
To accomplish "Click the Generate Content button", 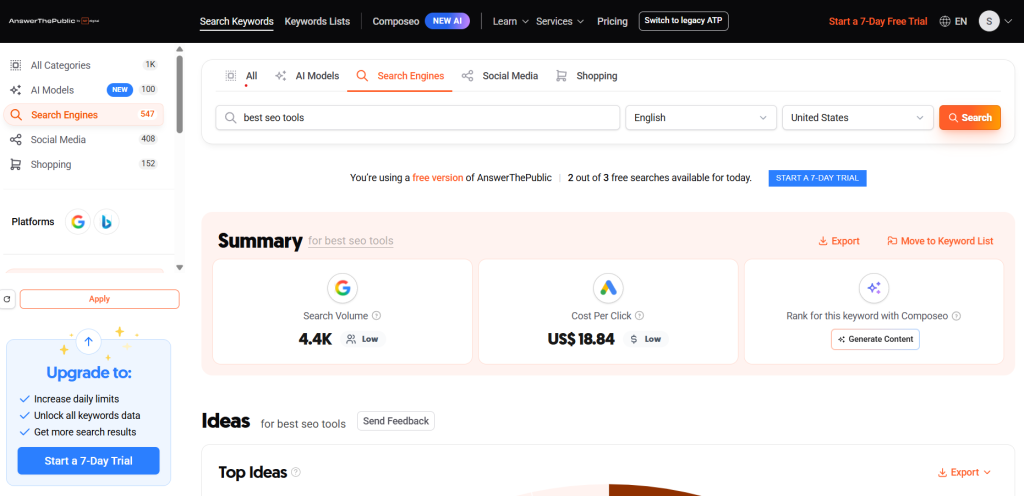I will tap(875, 339).
